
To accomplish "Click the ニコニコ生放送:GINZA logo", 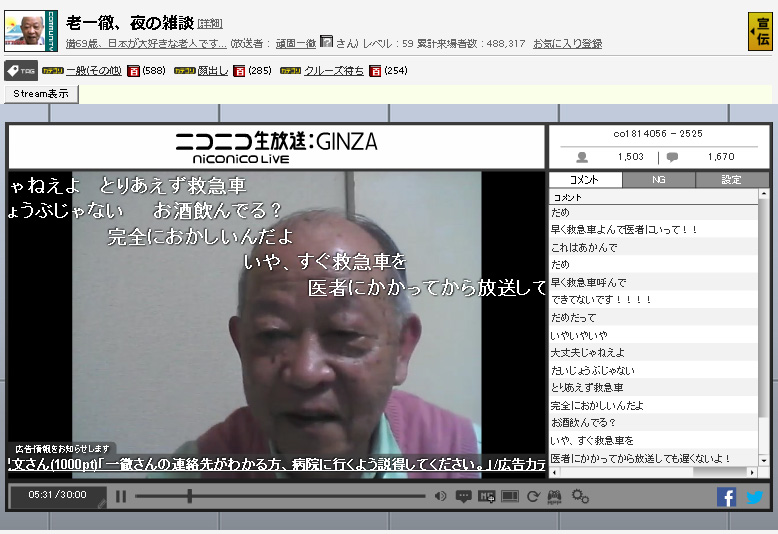I will (276, 147).
